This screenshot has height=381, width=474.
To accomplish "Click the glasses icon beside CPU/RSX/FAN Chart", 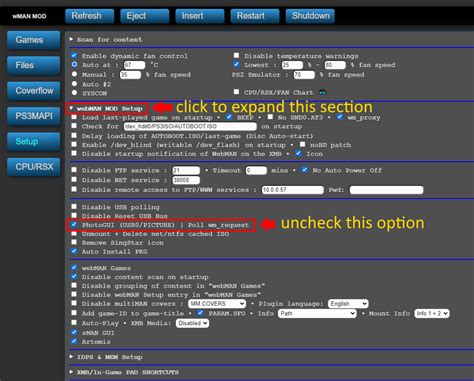I will pos(322,92).
